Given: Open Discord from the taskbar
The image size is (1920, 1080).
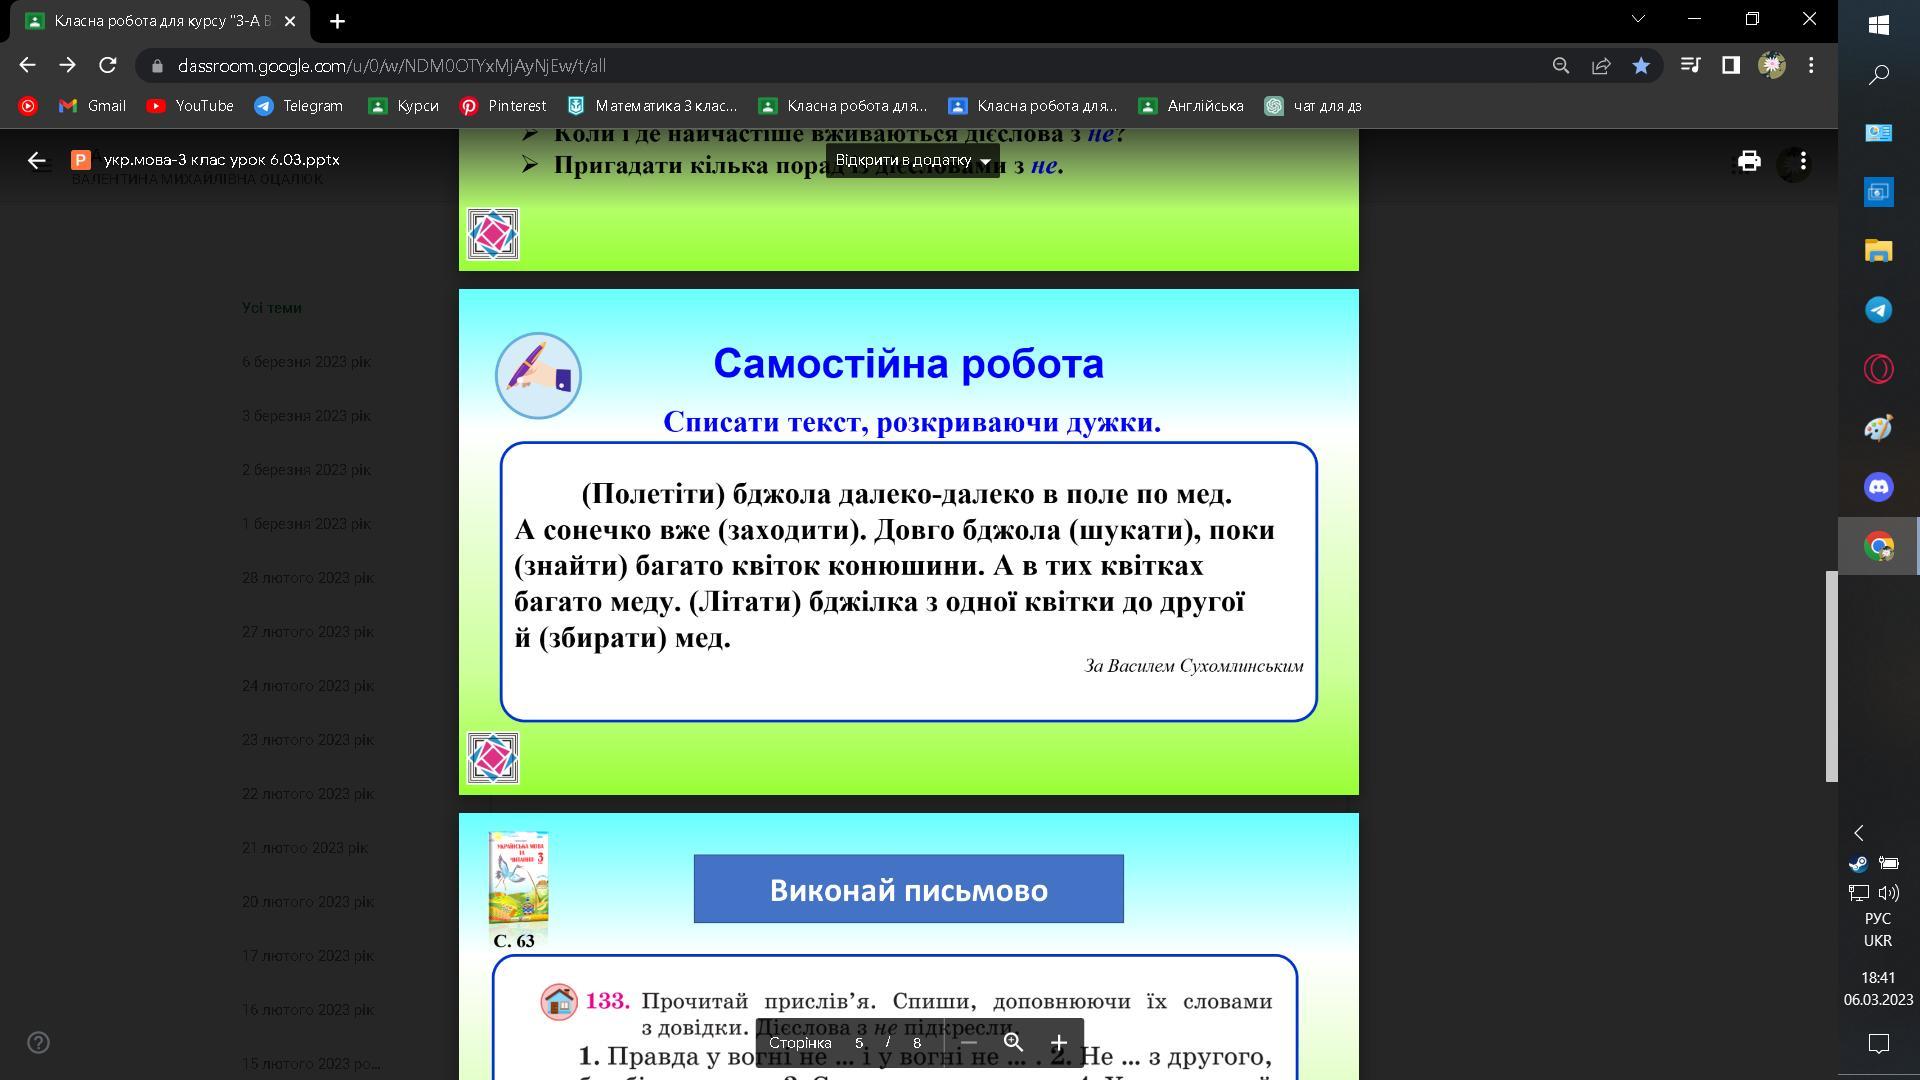Looking at the screenshot, I should [1878, 487].
